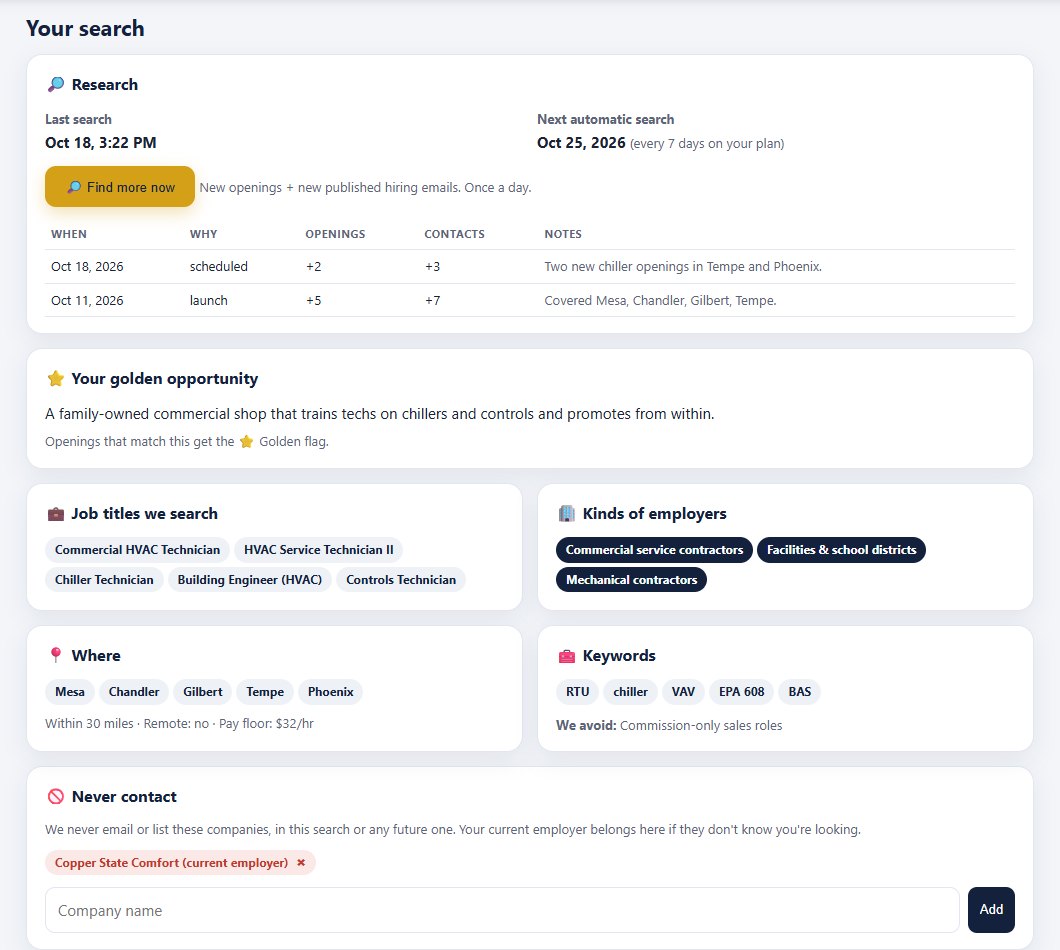
Task: Click the golden opportunity description sentence
Action: [x=380, y=414]
